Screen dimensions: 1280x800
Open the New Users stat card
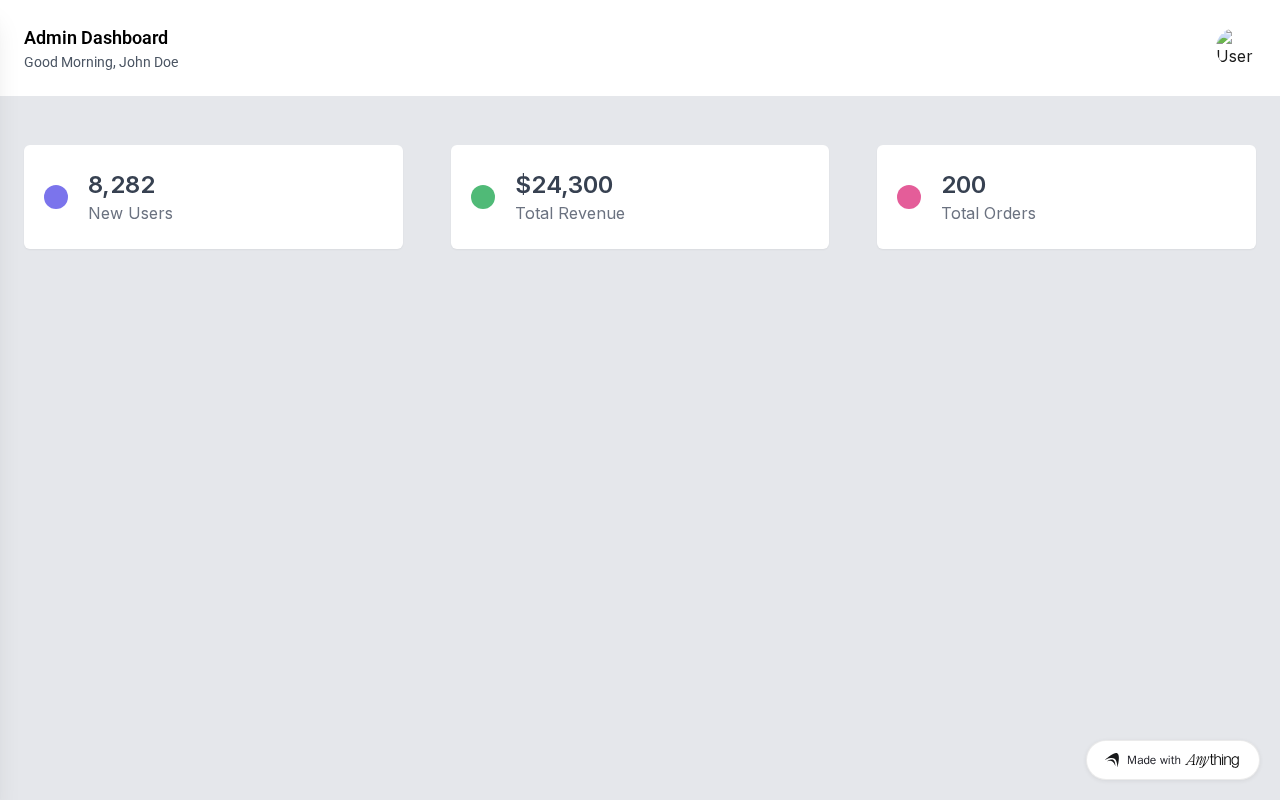(213, 197)
